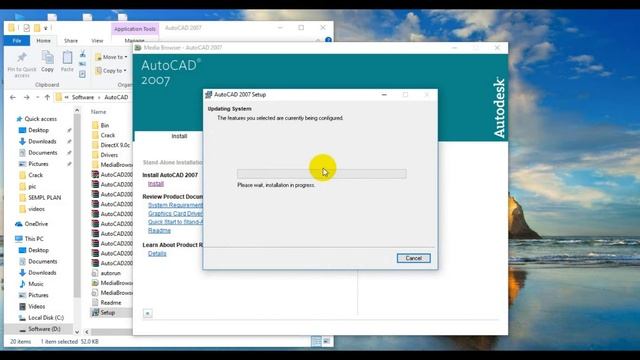Select the Setup file in file list
Screen dimensions: 640x360
click(107, 313)
